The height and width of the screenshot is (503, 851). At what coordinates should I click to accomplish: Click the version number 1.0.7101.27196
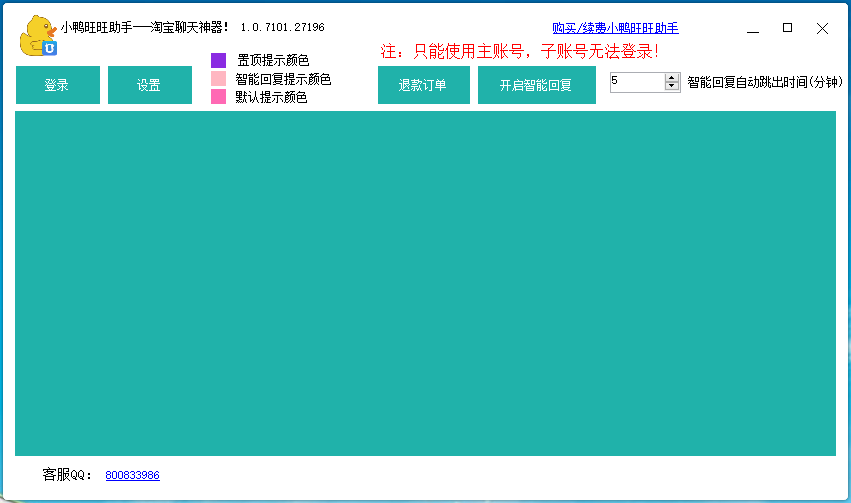point(283,27)
